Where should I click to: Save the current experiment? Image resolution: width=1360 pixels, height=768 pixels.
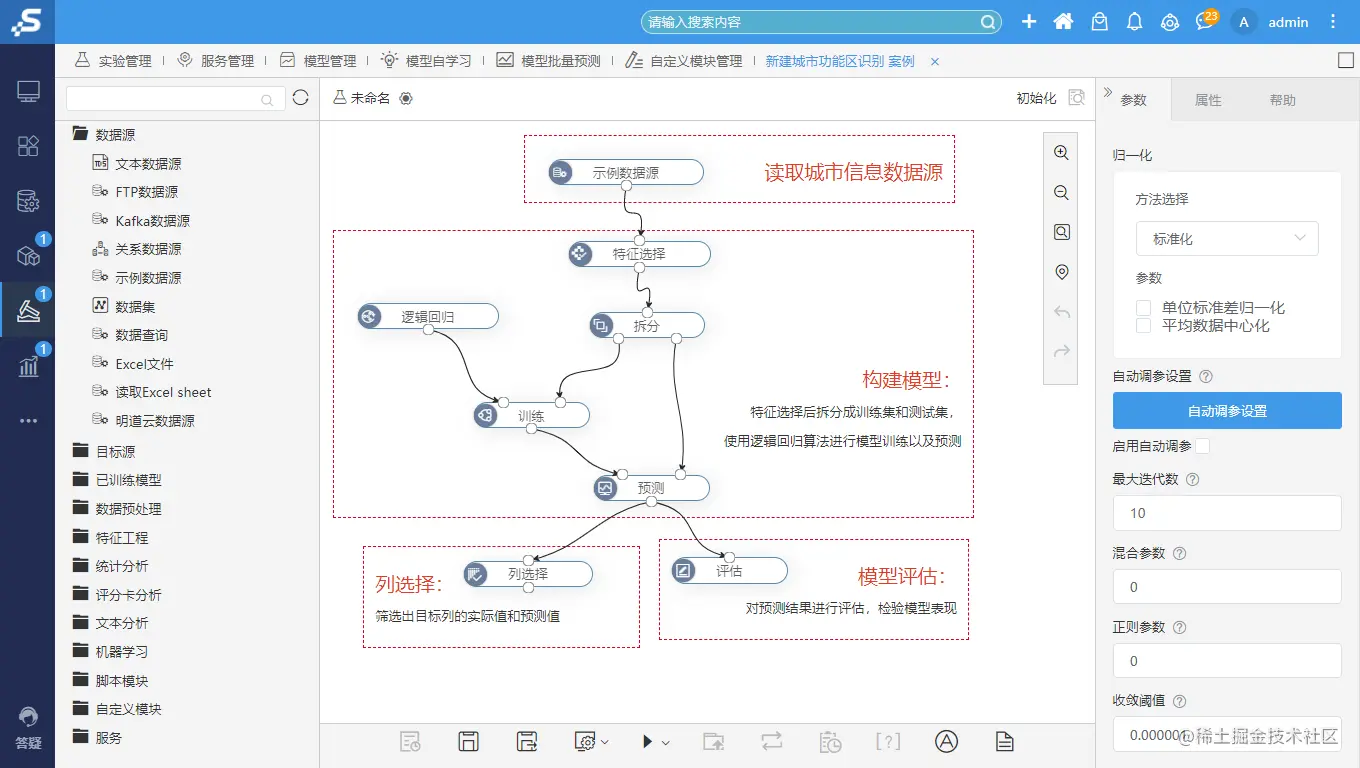pyautogui.click(x=468, y=741)
